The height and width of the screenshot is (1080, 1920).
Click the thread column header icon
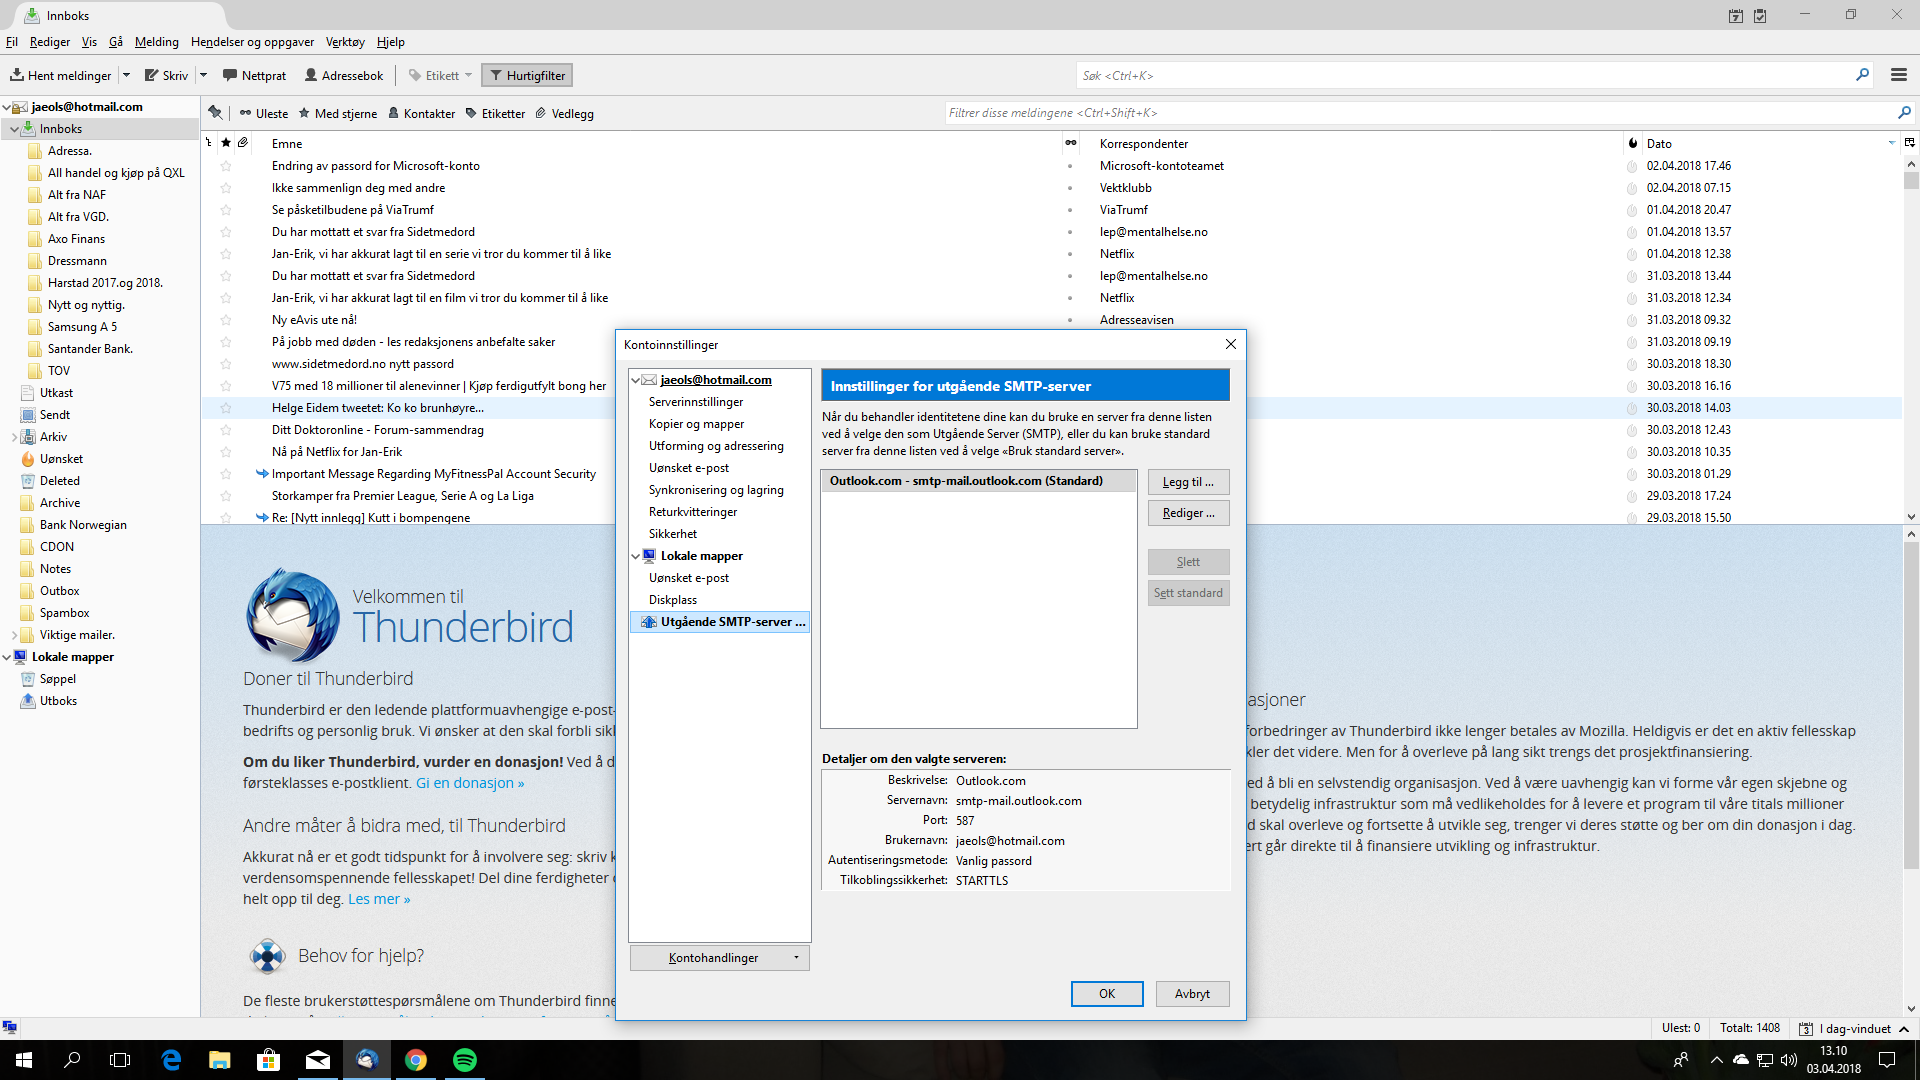click(209, 143)
